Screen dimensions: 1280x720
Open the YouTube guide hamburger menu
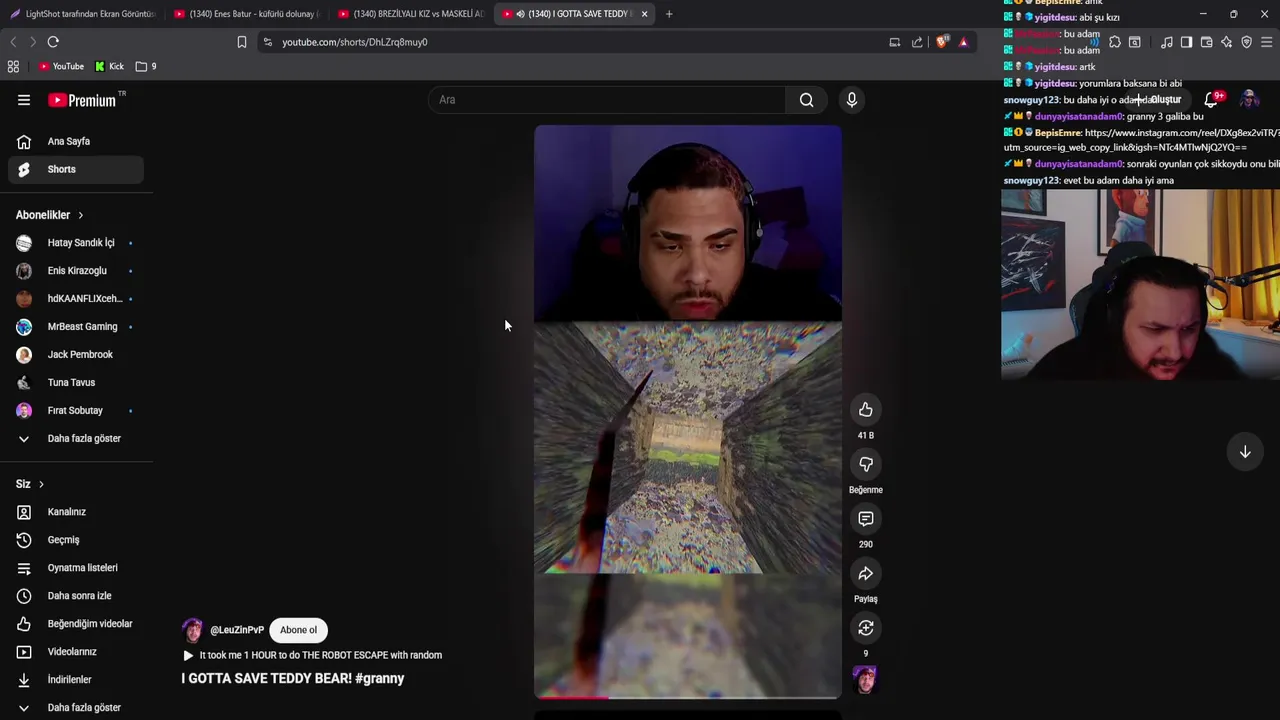pos(24,100)
